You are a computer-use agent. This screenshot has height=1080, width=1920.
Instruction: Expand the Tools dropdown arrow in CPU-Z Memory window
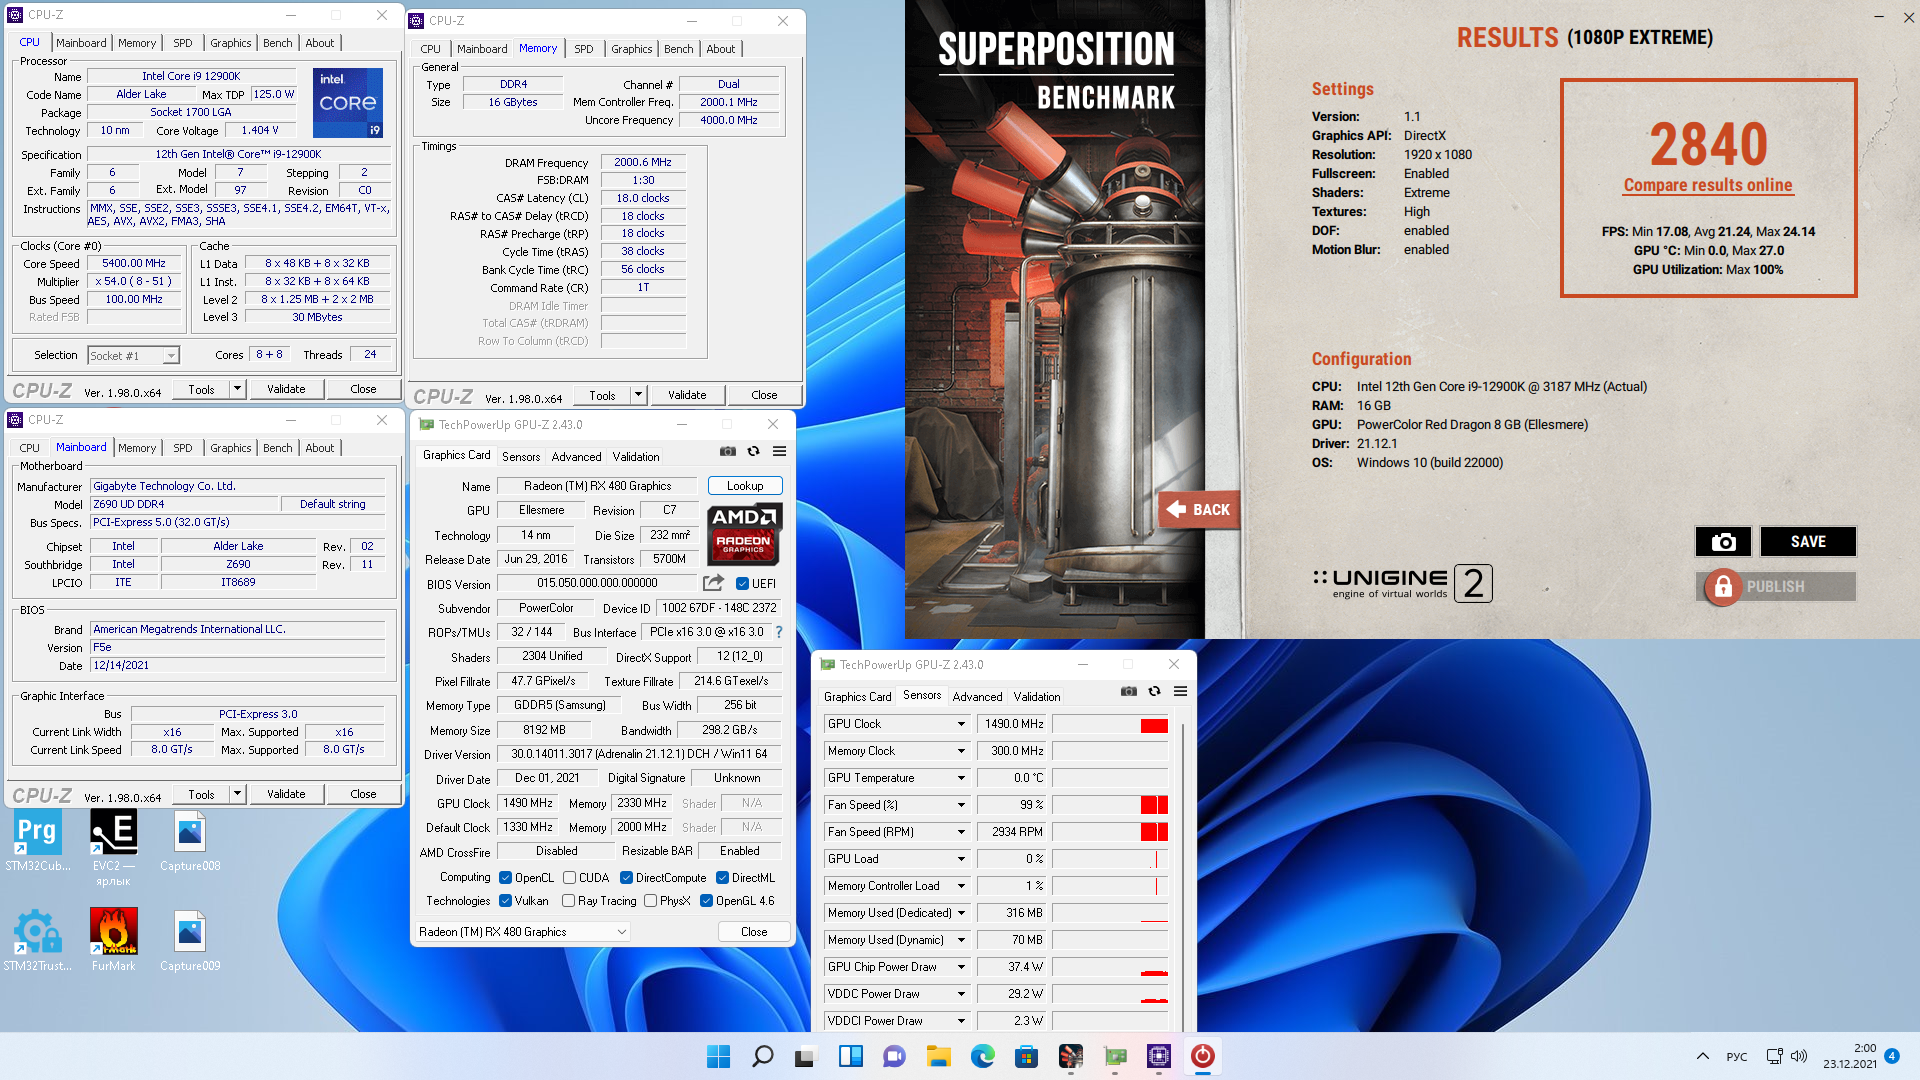[x=639, y=395]
